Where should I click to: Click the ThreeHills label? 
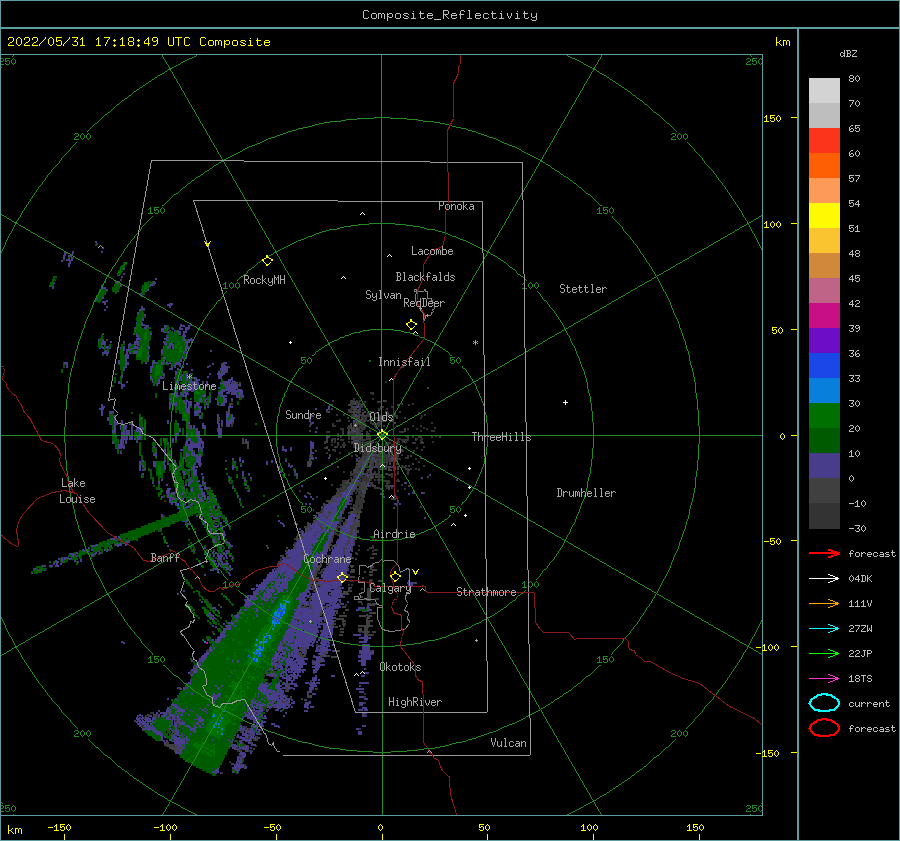coord(502,437)
